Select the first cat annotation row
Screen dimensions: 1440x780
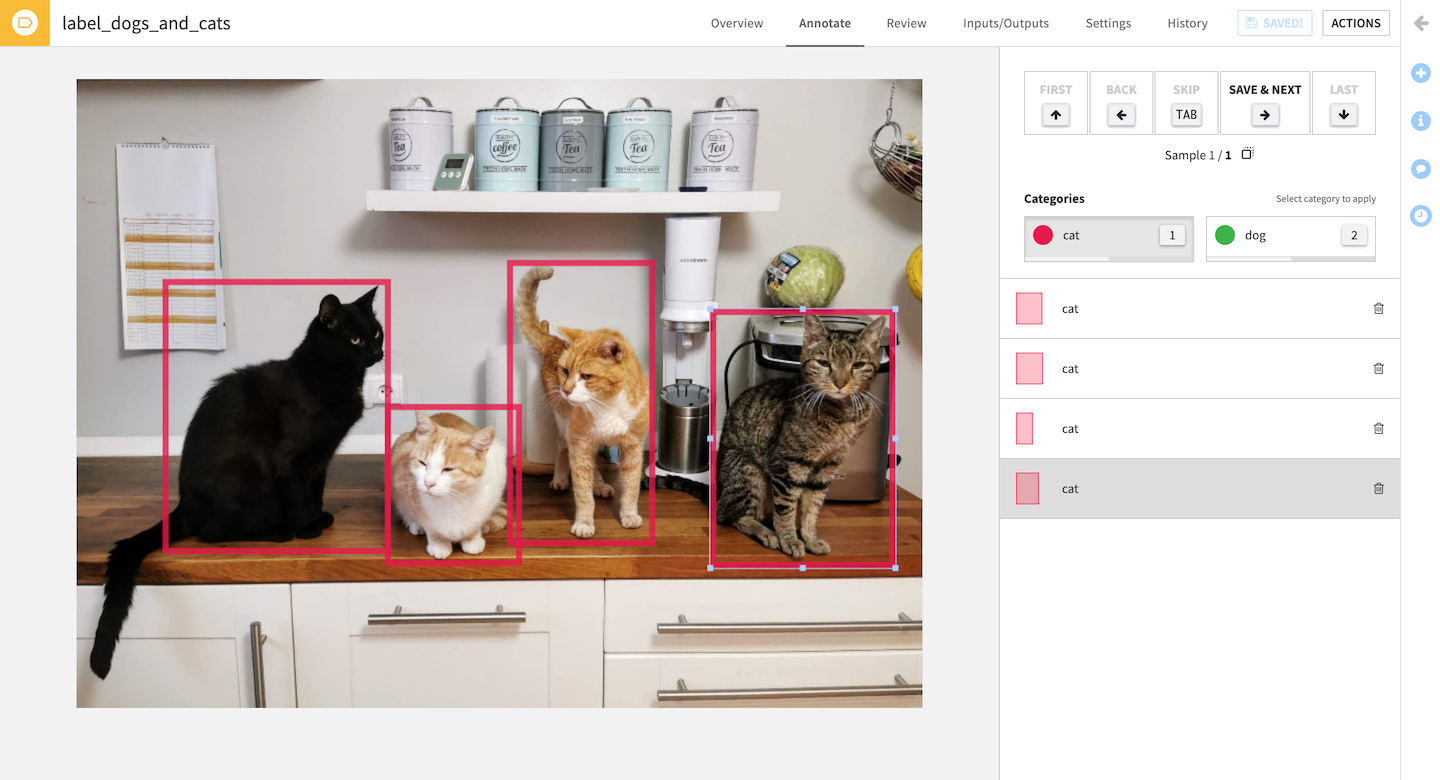[x=1200, y=309]
